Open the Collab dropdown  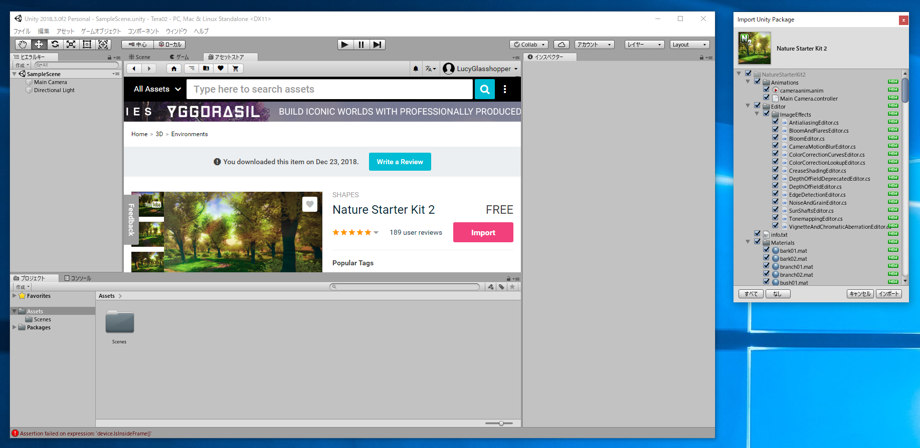529,45
